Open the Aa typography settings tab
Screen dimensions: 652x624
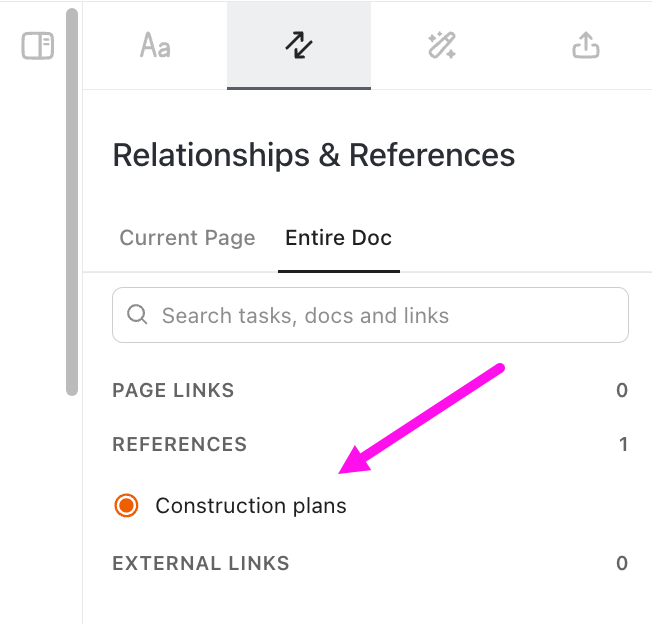(x=155, y=46)
